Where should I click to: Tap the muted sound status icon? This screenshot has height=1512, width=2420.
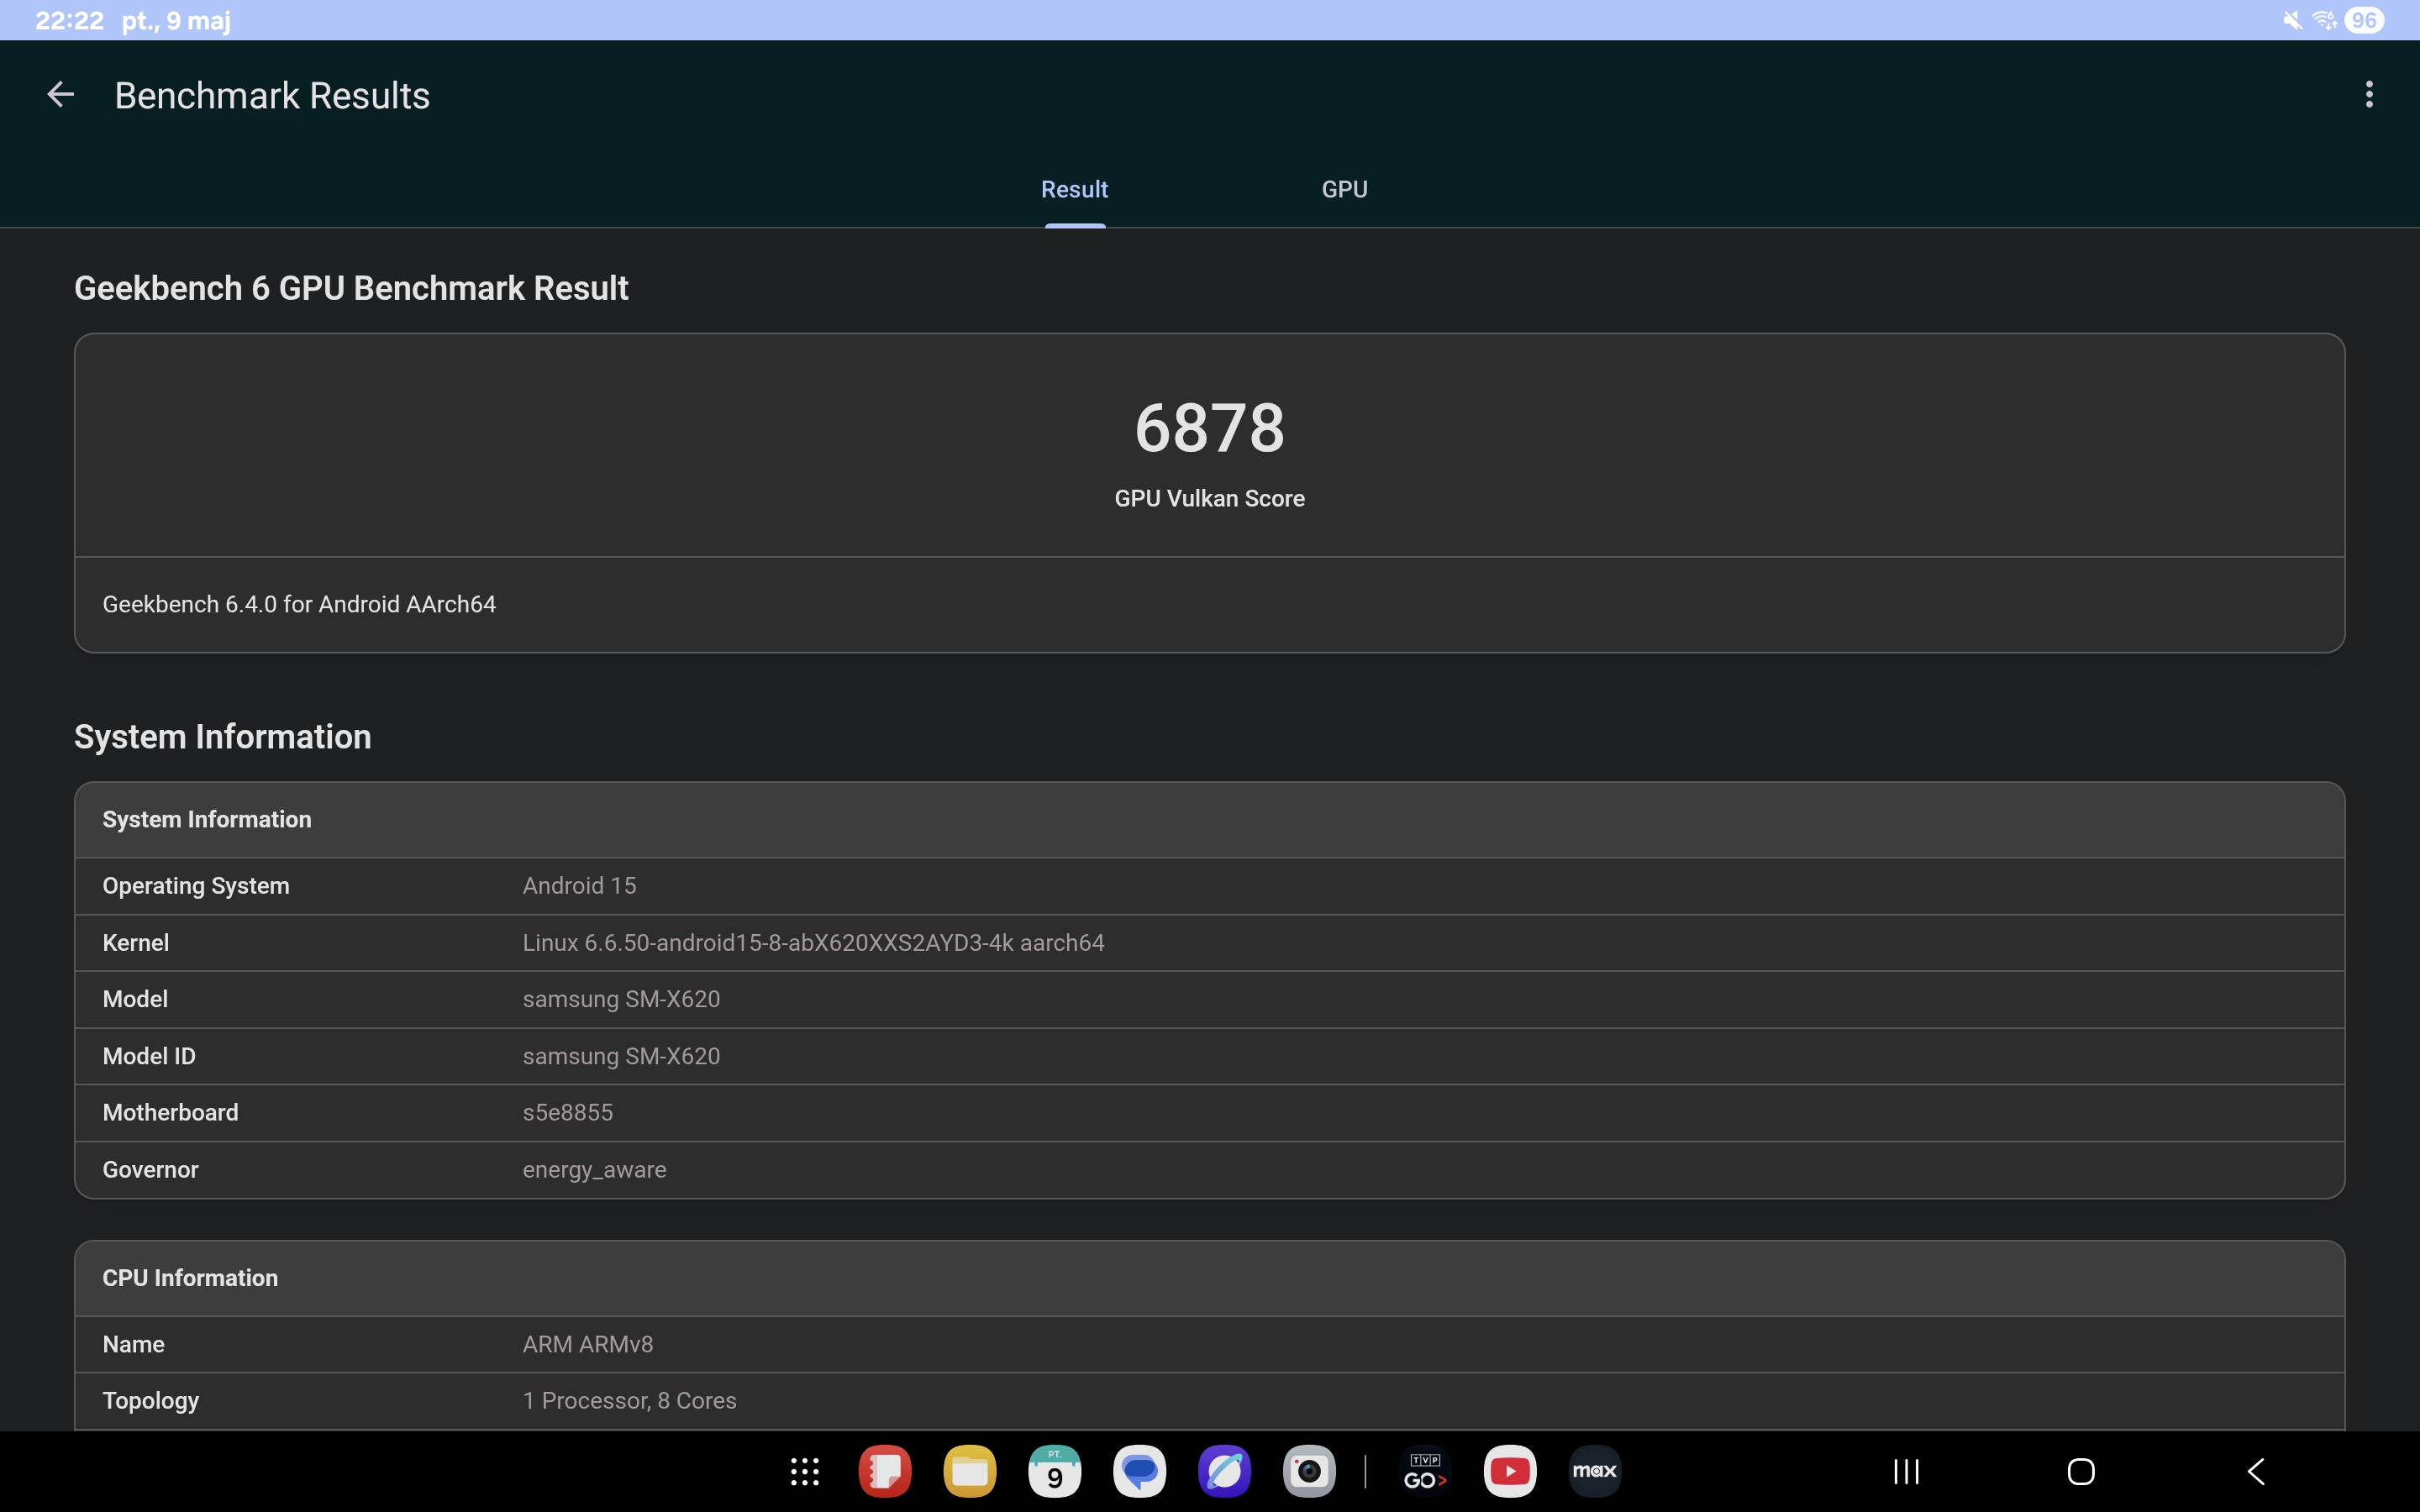[x=2292, y=20]
